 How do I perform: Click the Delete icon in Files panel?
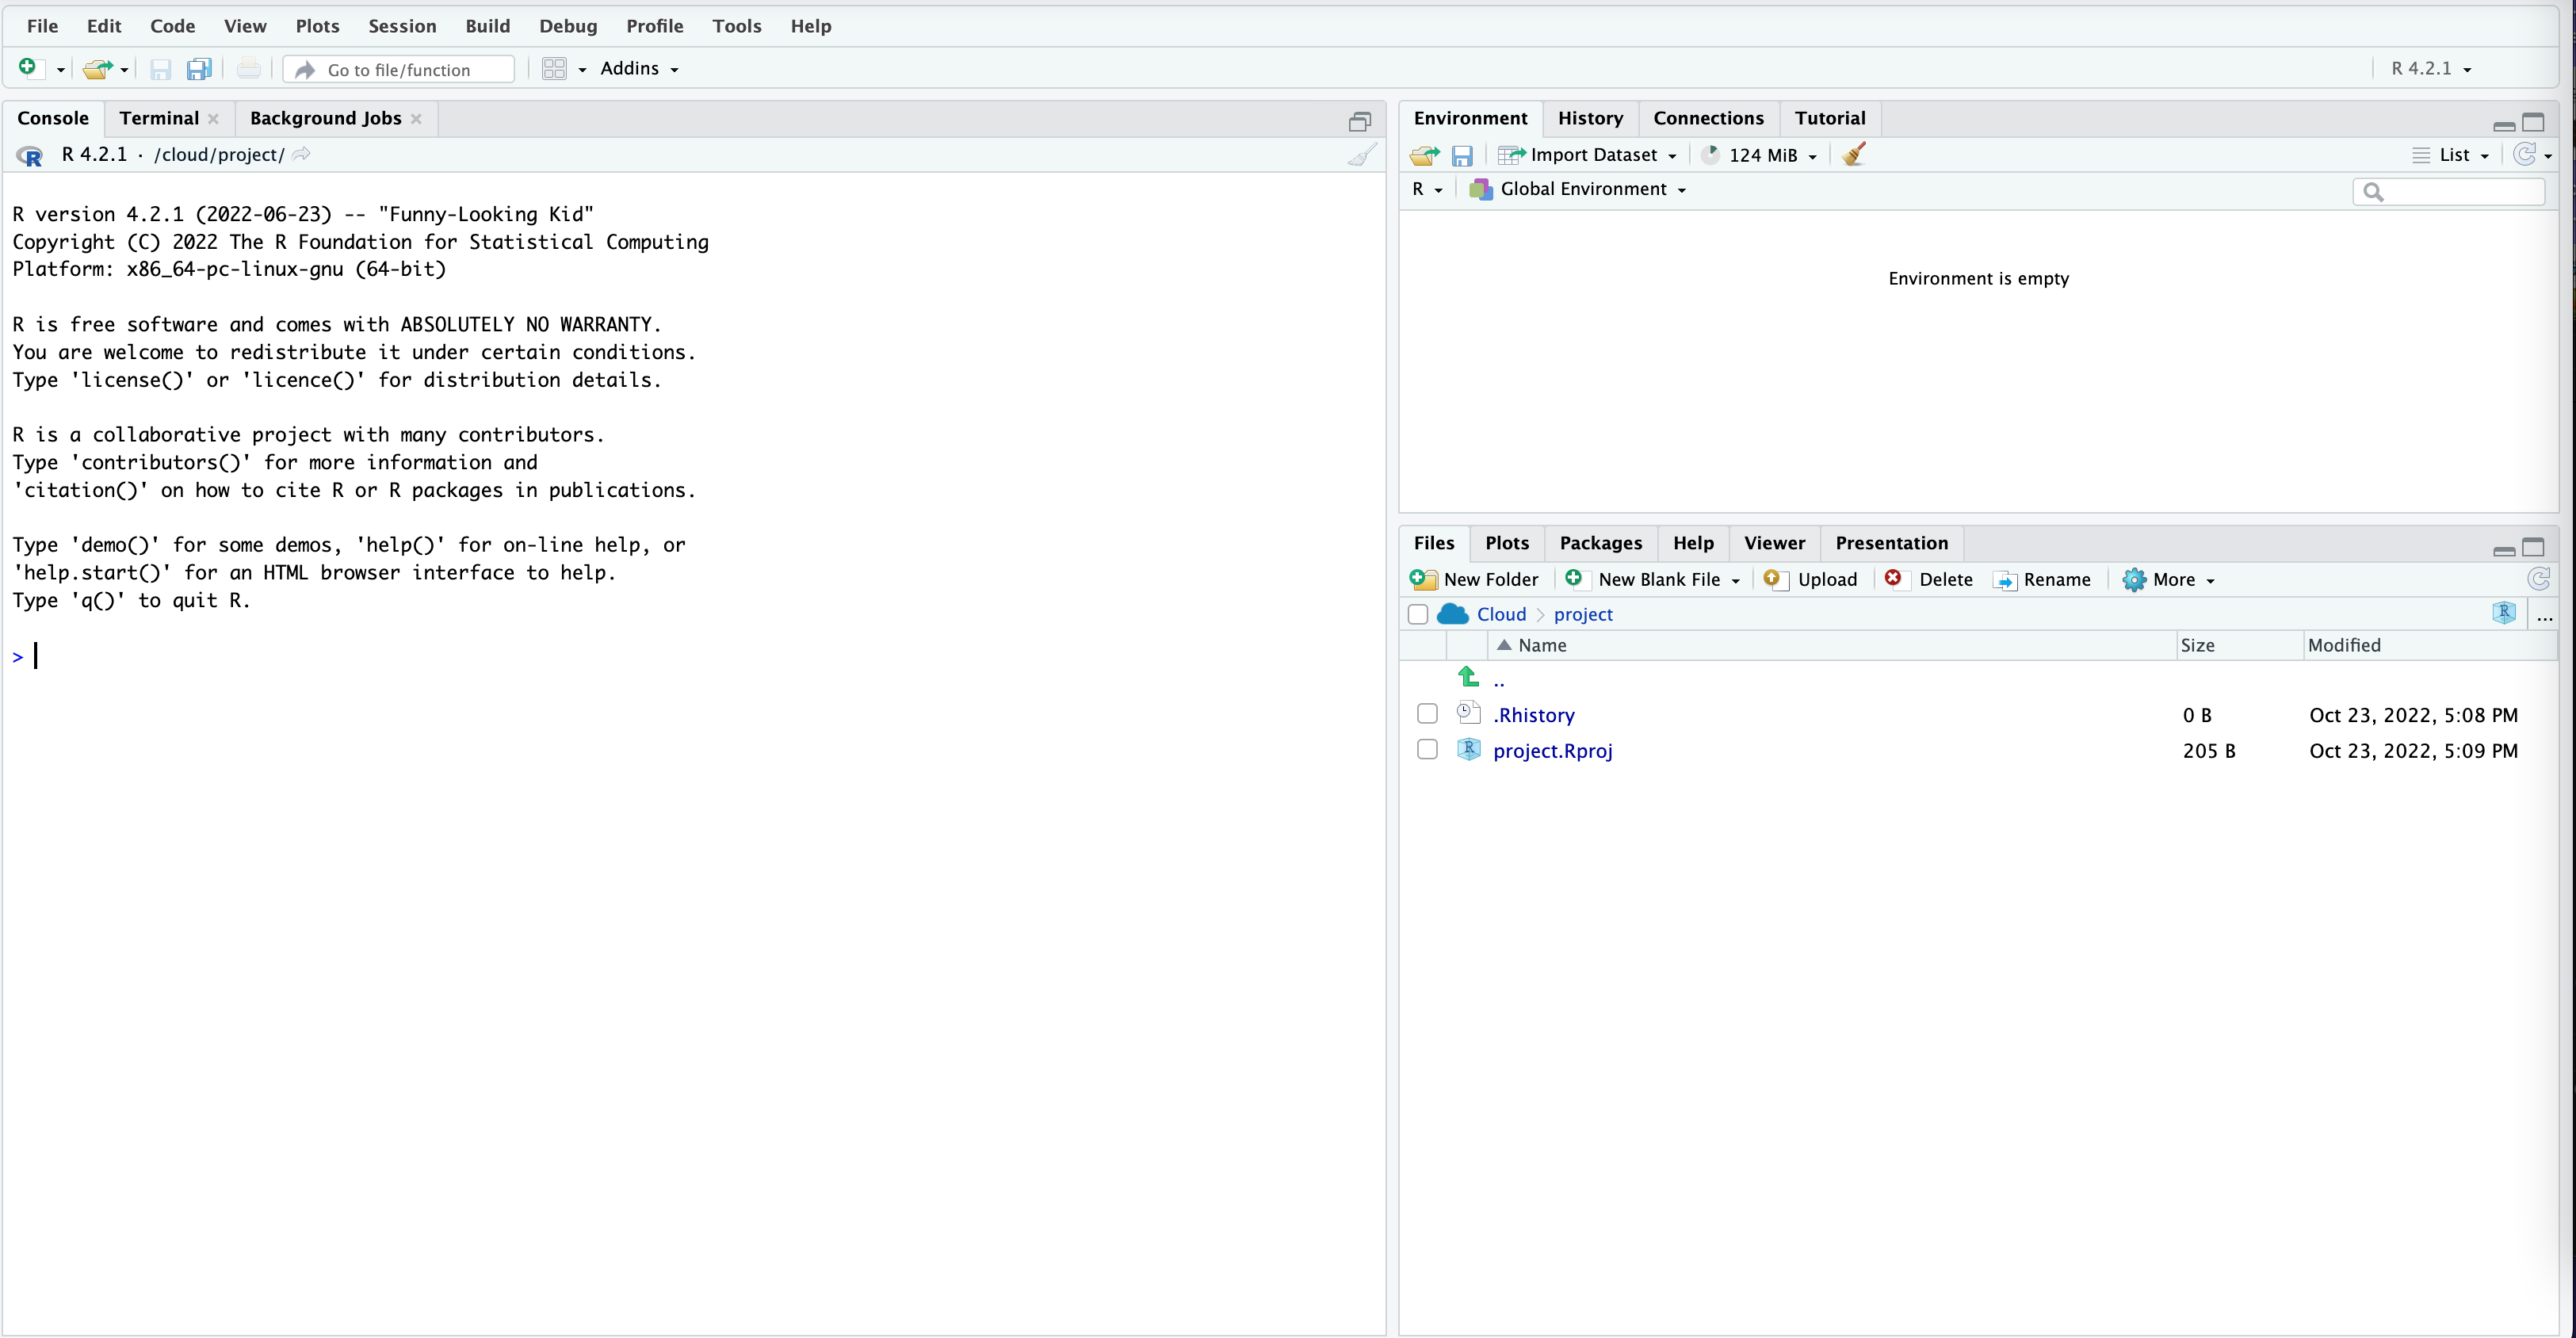pyautogui.click(x=1893, y=578)
